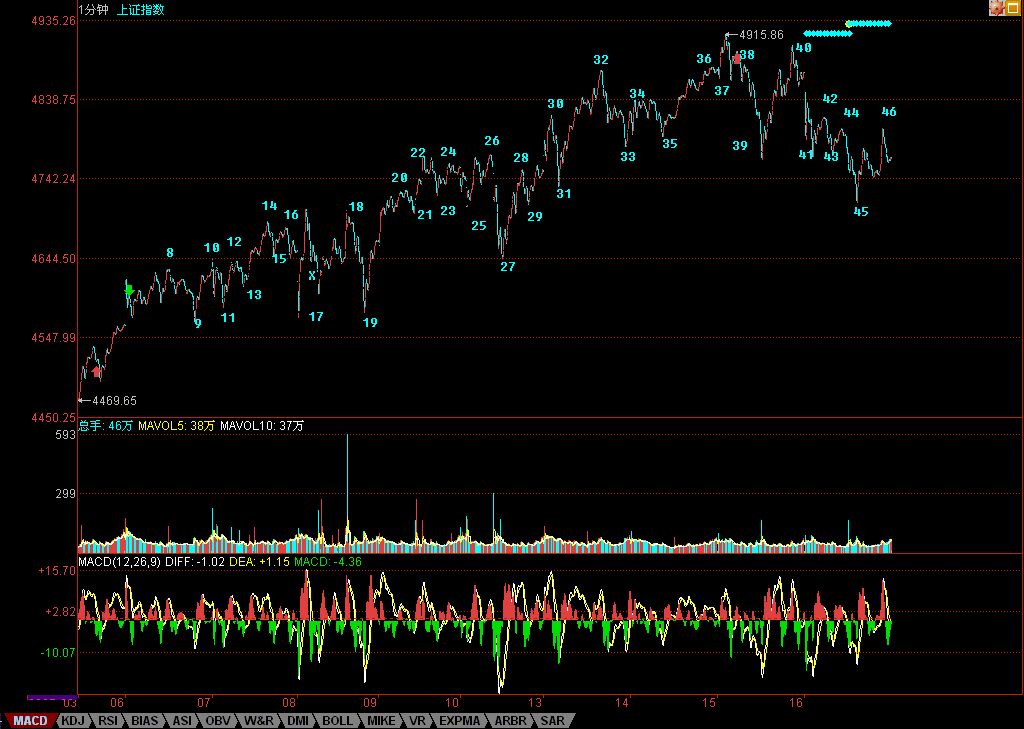This screenshot has height=729, width=1024.
Task: Open the BOLL indicator tab
Action: (x=337, y=720)
